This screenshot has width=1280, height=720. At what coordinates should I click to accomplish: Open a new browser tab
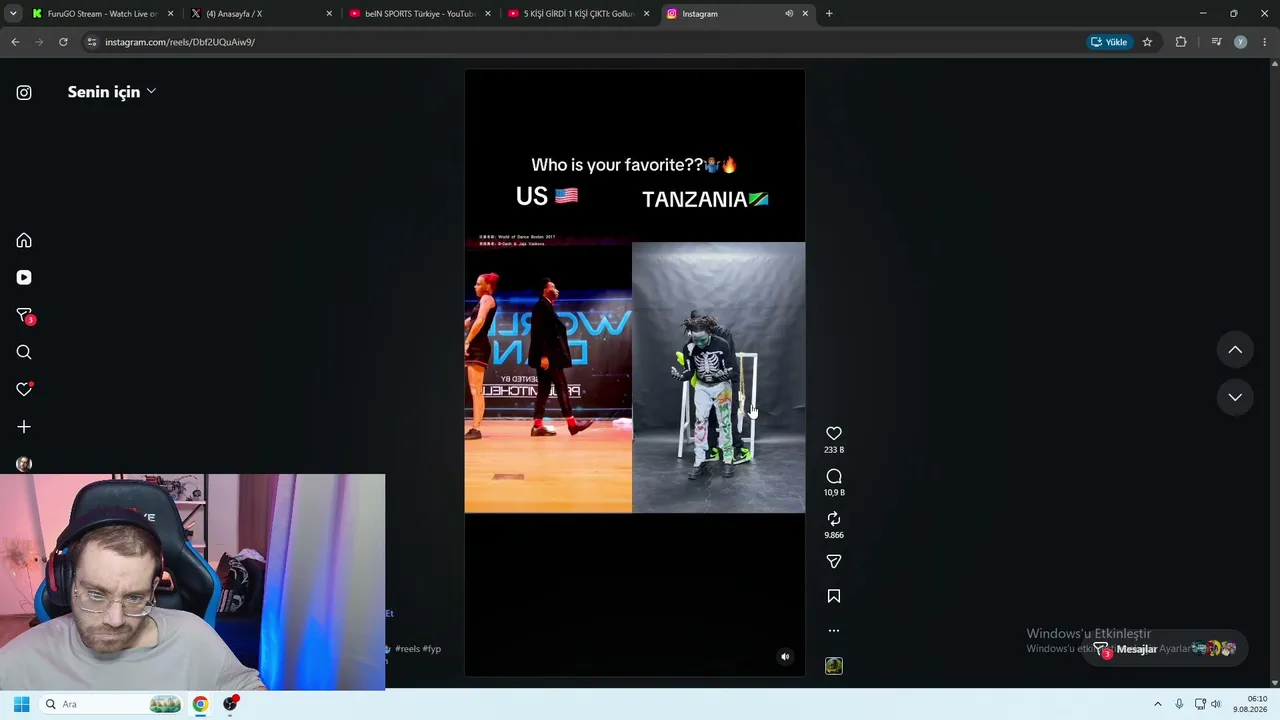829,14
